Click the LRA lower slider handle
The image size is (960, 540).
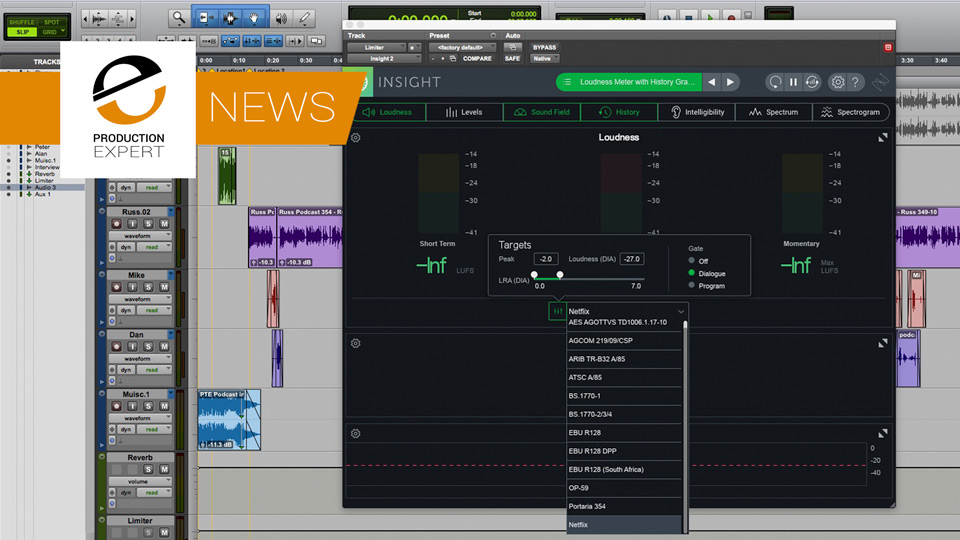[x=534, y=275]
